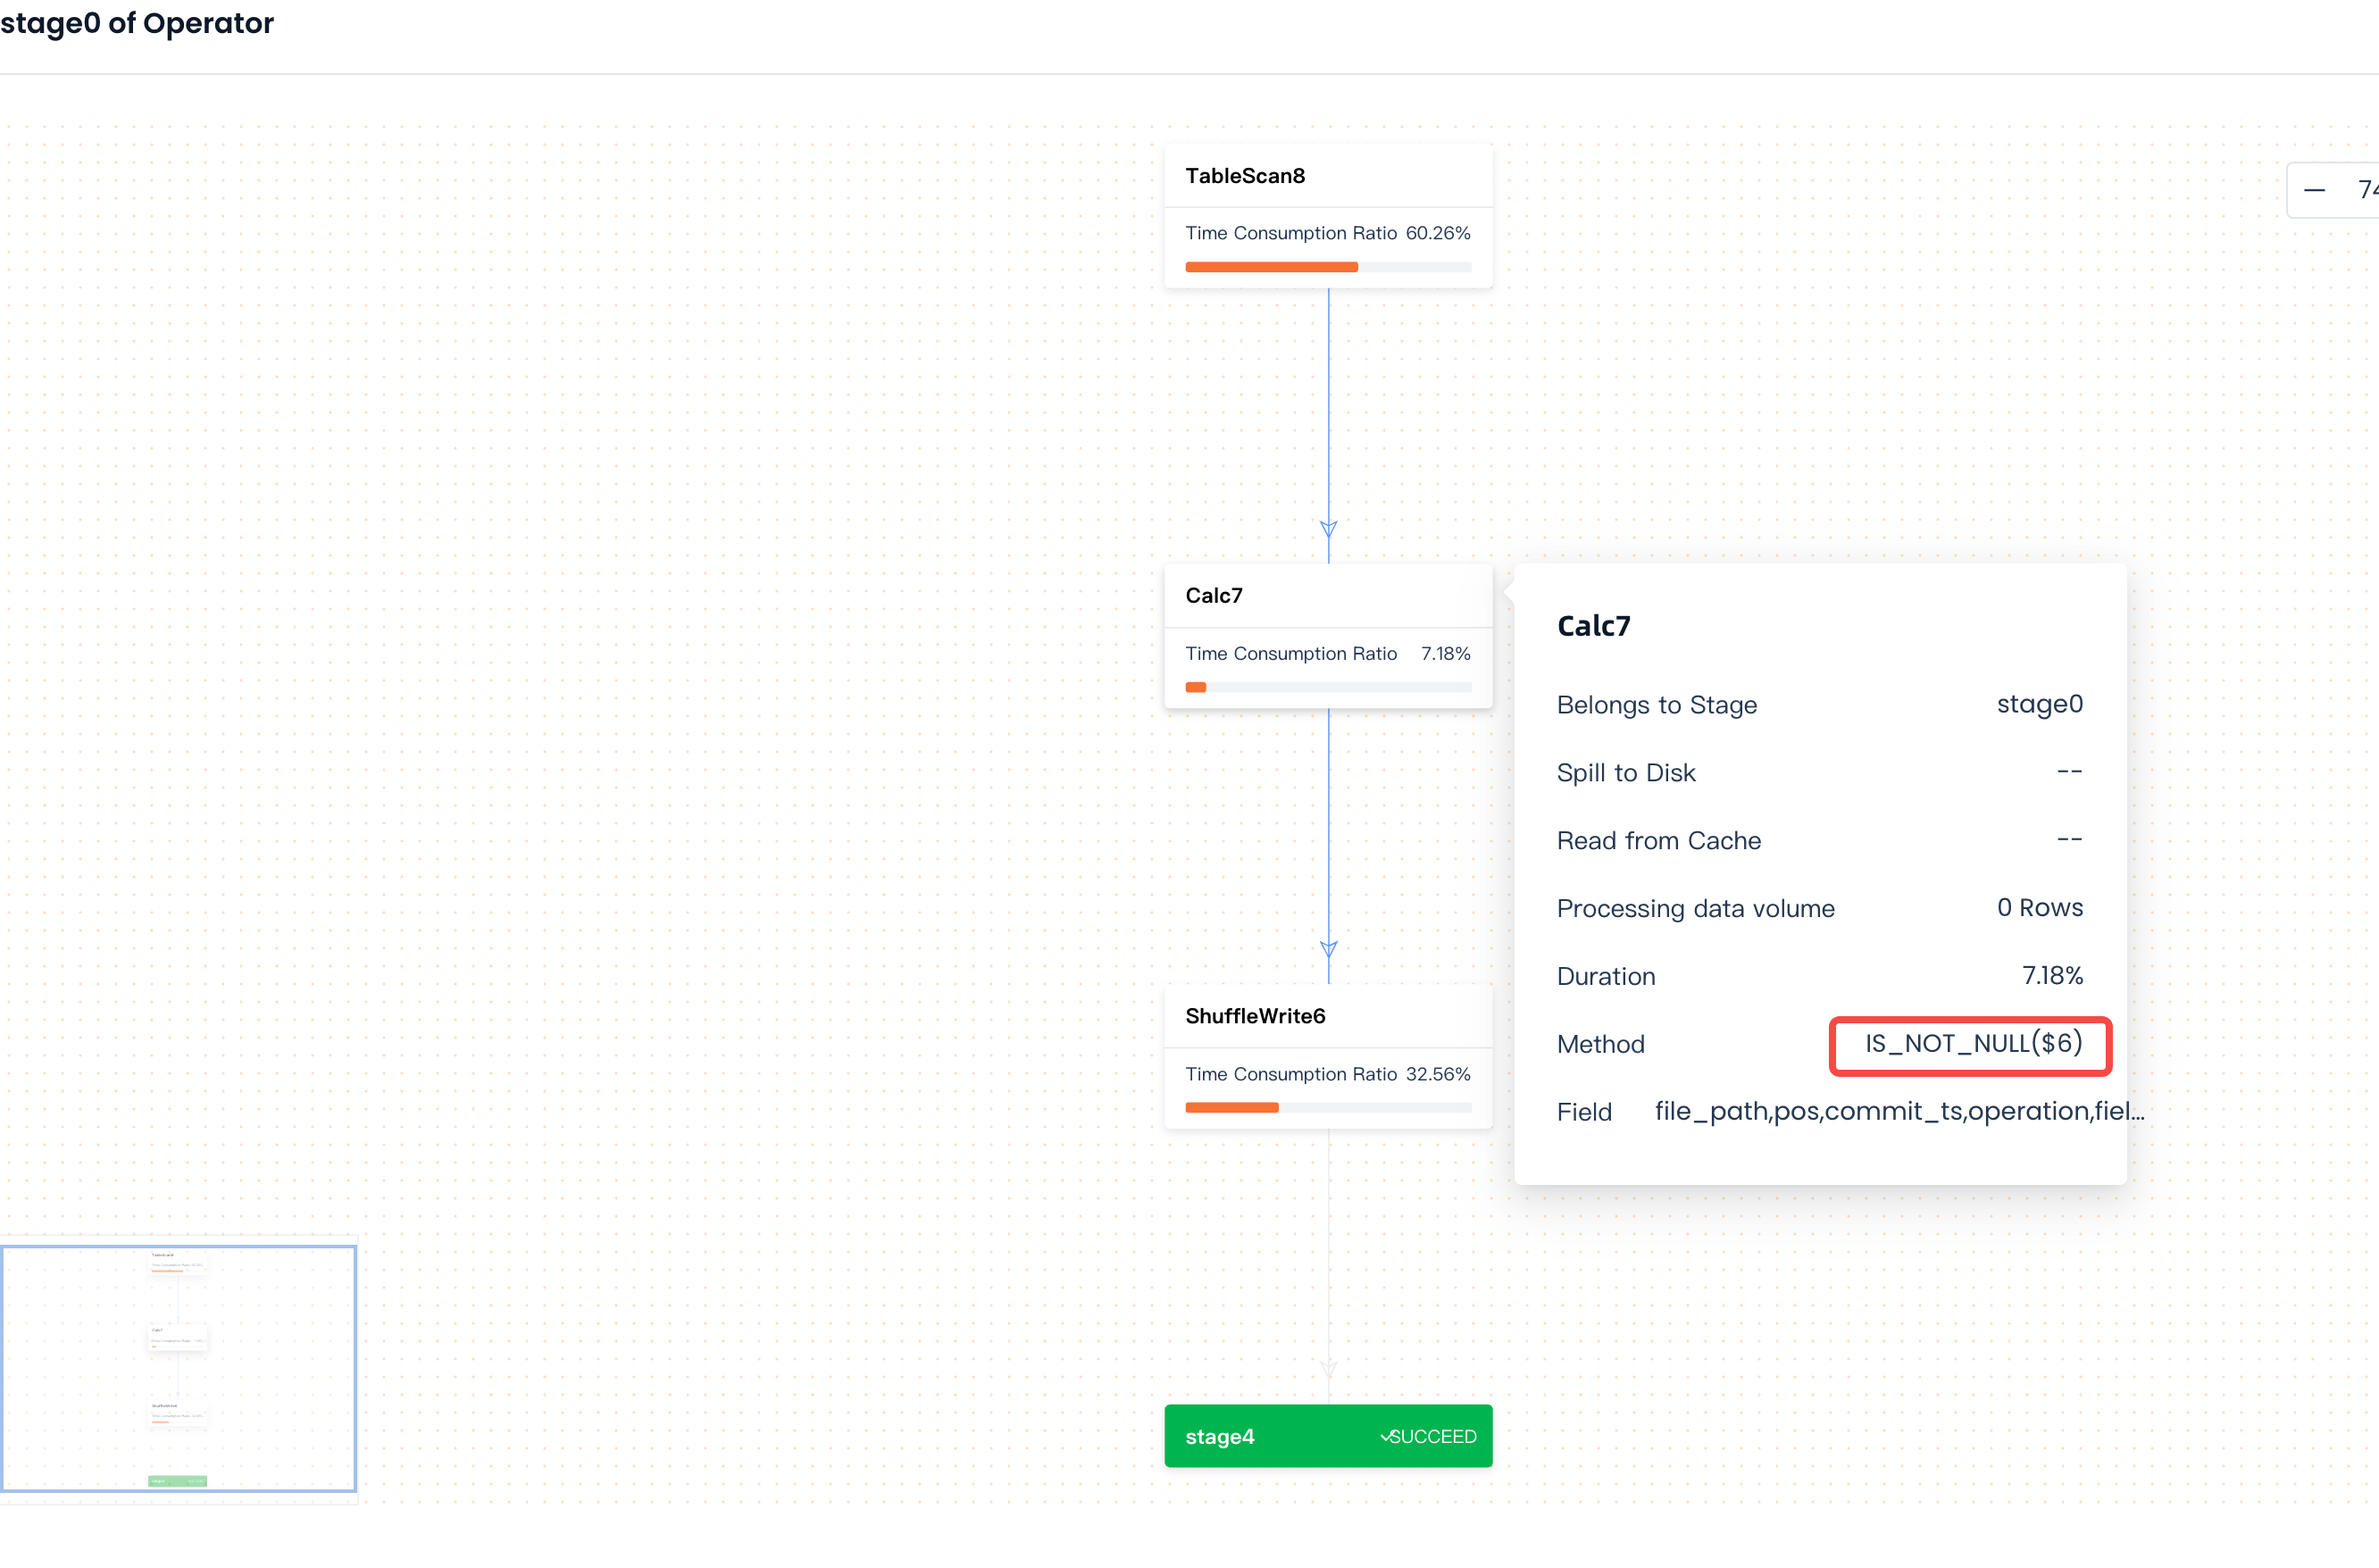Click the truncated Field value file_path,pos,commit_ts
The image size is (2379, 1568).
(x=1898, y=1111)
